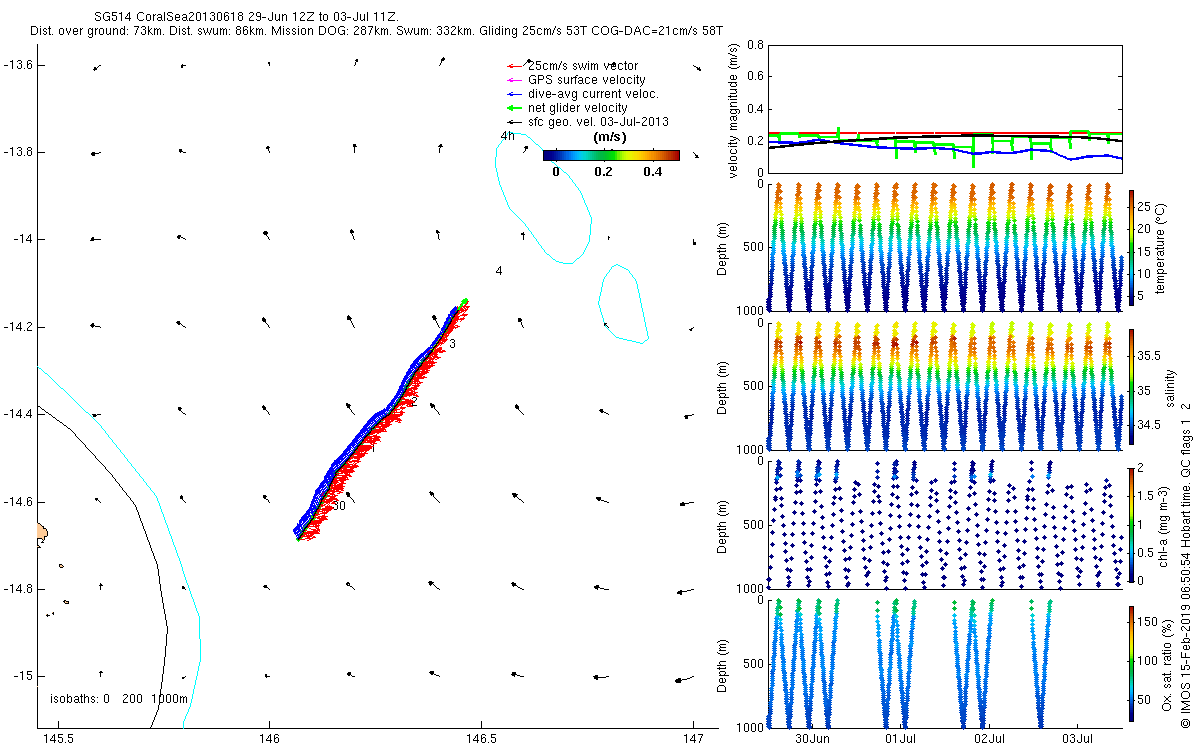Click the 30Jun tick label on the time axis

pyautogui.click(x=812, y=739)
